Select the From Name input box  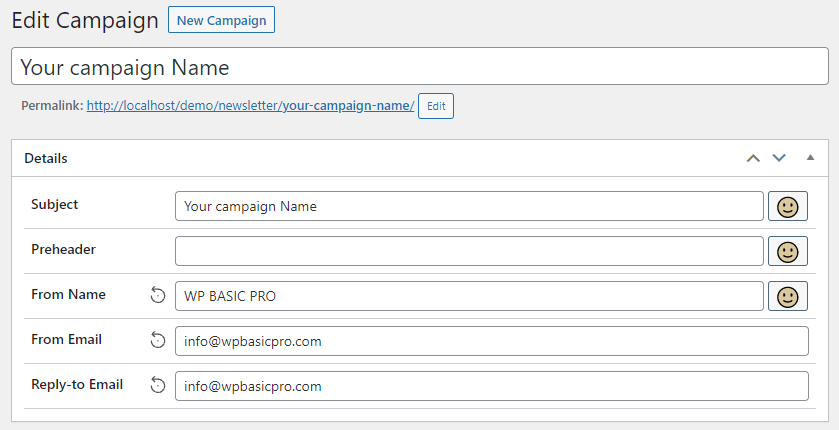pos(468,296)
